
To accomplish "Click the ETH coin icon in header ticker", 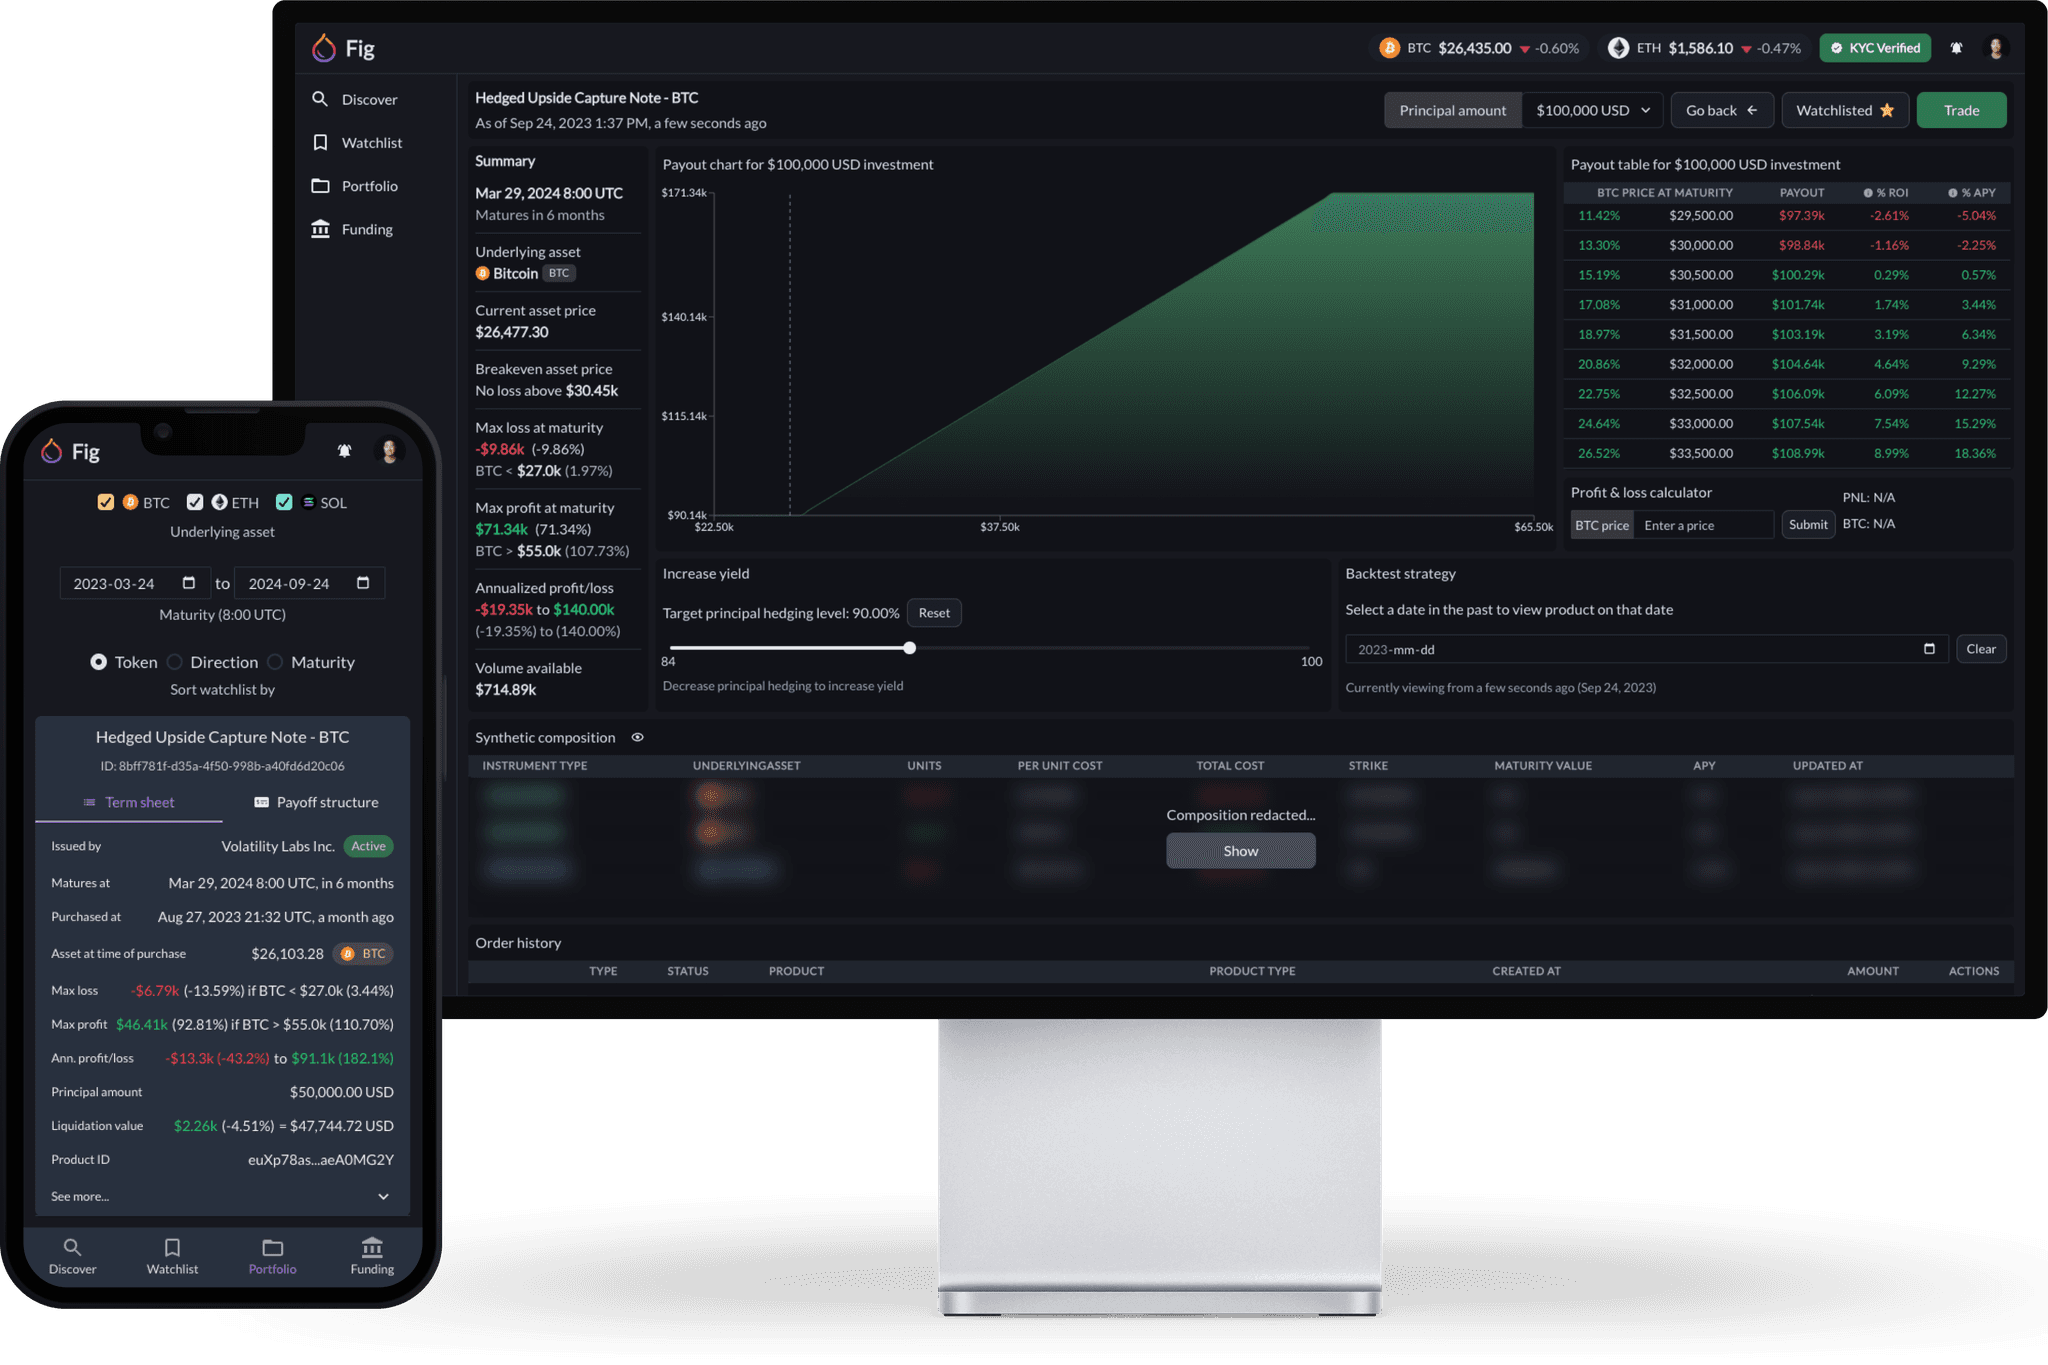I will point(1618,48).
